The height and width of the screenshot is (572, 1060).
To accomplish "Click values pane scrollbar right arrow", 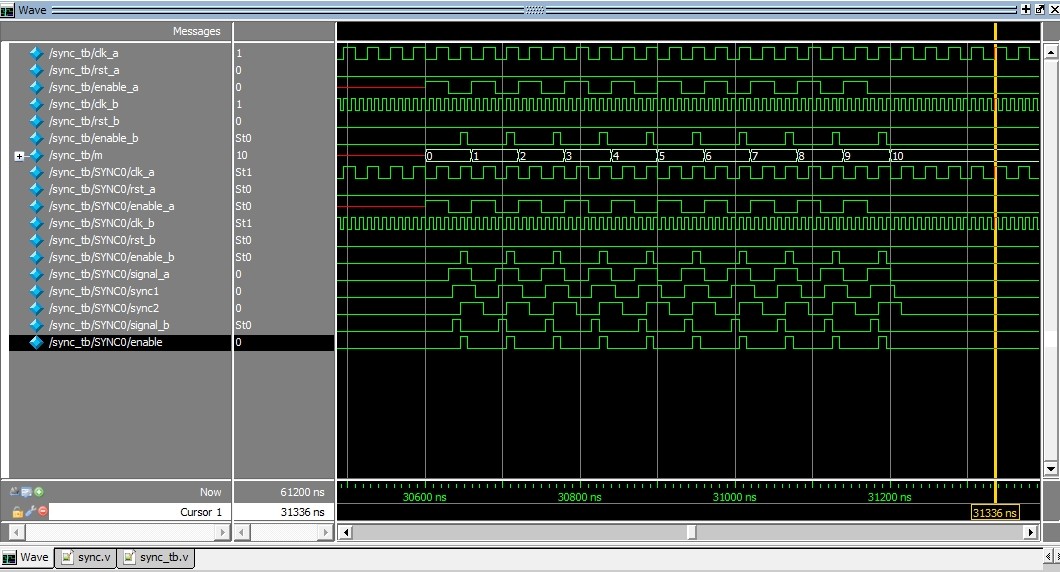I will click(x=326, y=532).
